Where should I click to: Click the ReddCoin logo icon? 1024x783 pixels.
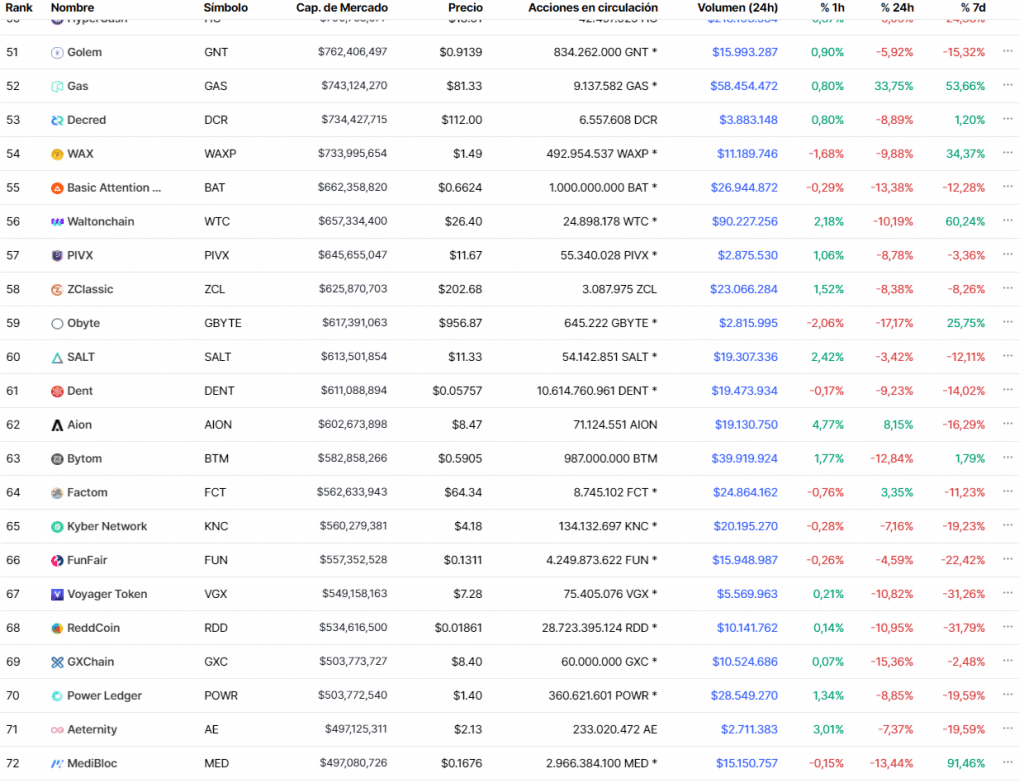point(57,629)
